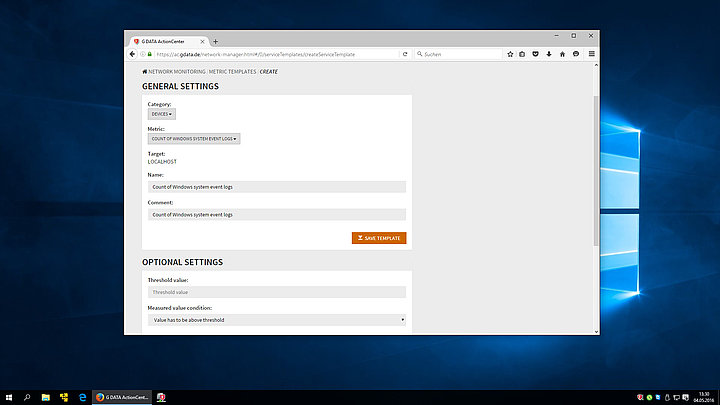Viewport: 720px width, 405px height.
Task: Click the Pocket icon in the toolbar
Action: (x=535, y=54)
